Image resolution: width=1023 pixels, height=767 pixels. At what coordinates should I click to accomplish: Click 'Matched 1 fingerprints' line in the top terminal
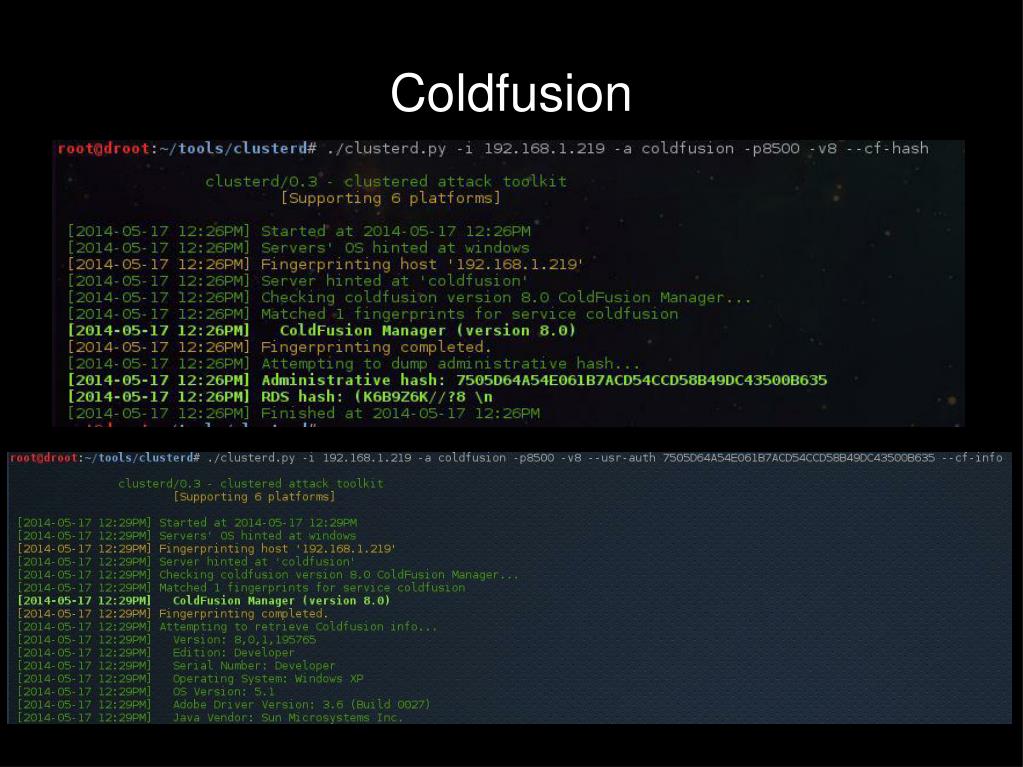tap(469, 314)
